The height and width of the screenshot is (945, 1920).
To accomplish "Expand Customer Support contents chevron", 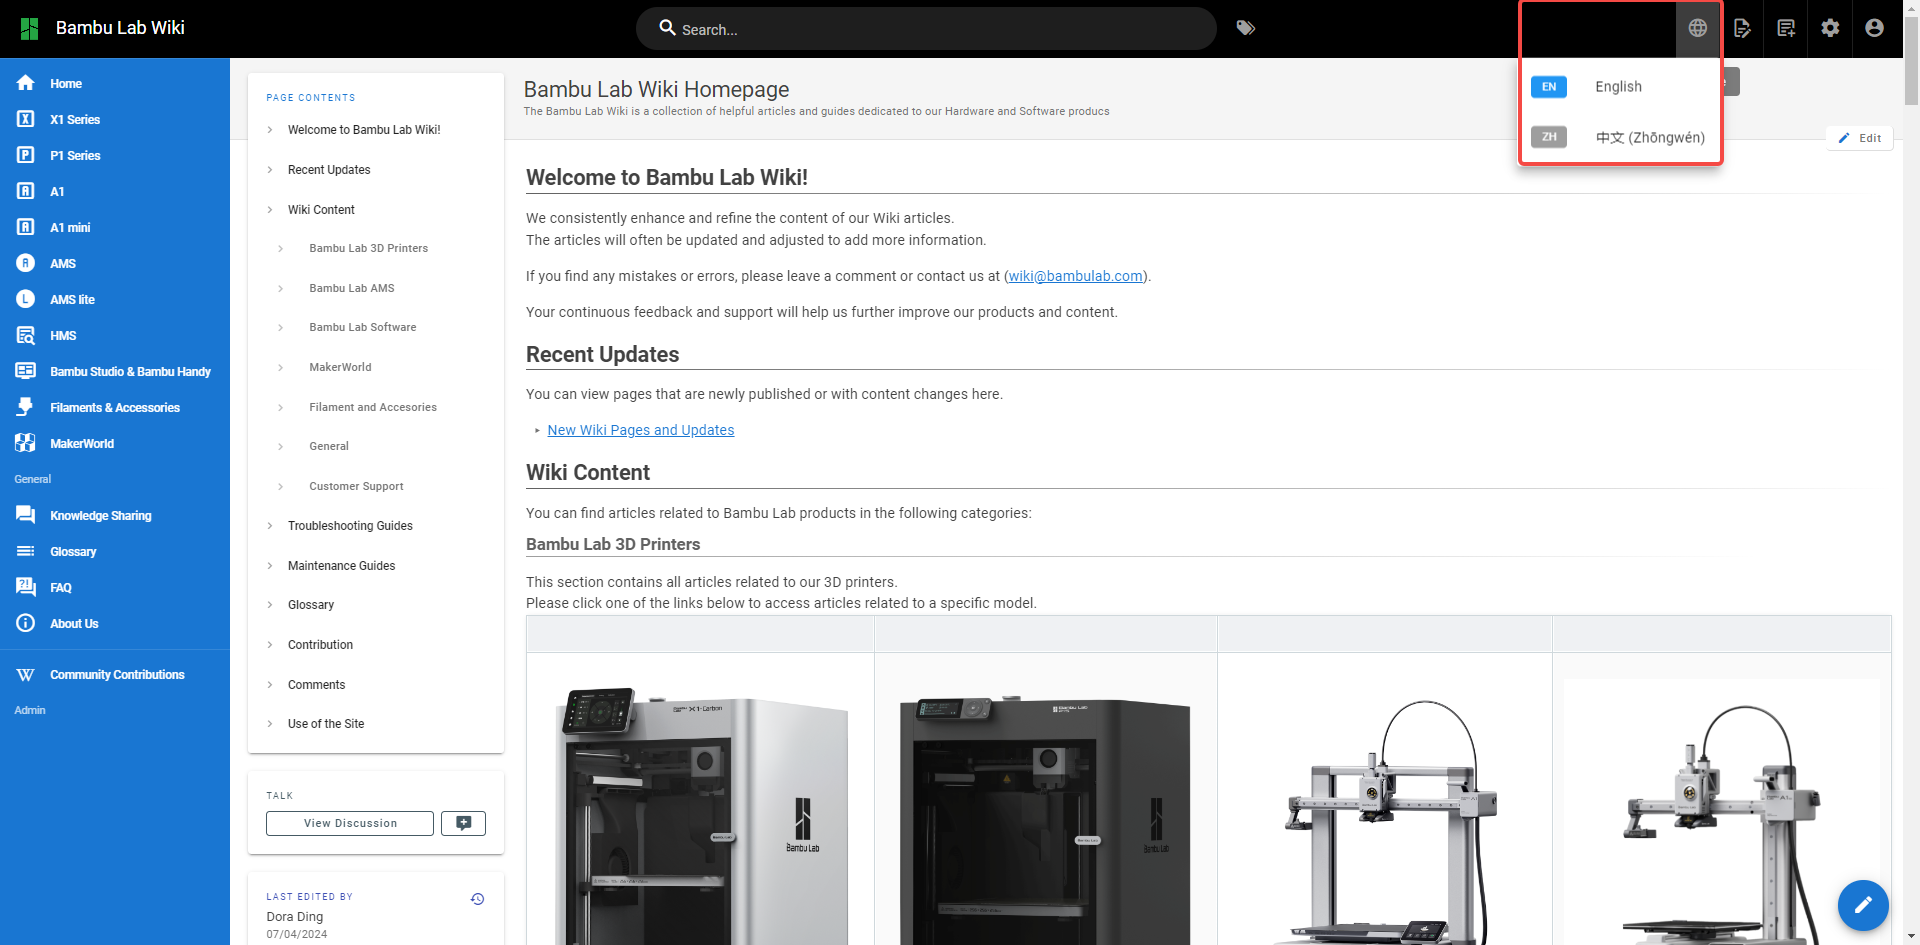I will tap(281, 486).
